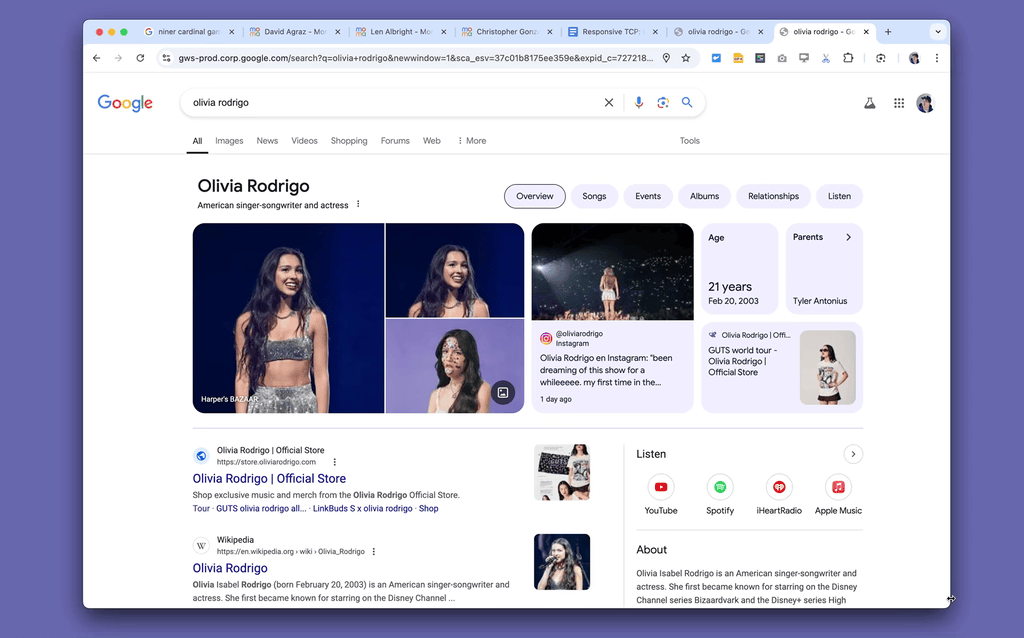Open YouTube in the Listen panel

[x=661, y=494]
